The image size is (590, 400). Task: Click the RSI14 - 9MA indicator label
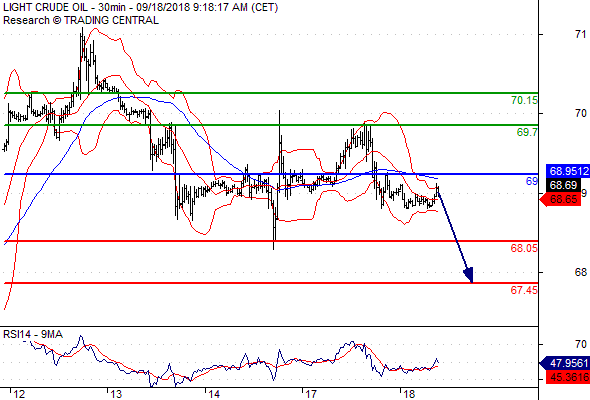click(33, 334)
